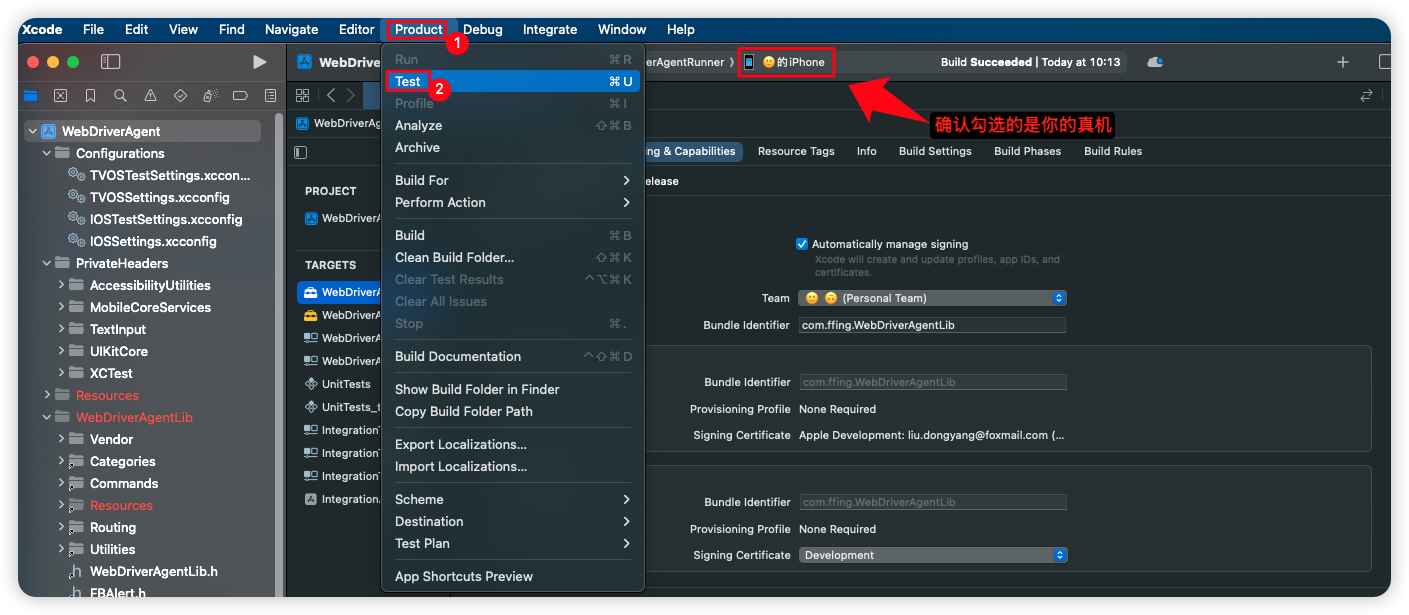Viewport: 1409px width, 615px height.
Task: Select the iPhone run destination
Action: pyautogui.click(x=785, y=62)
